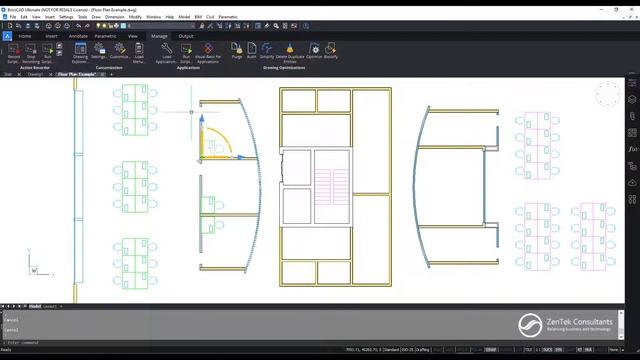The height and width of the screenshot is (360, 640).
Task: Click the Stop Recording icon
Action: [31, 49]
